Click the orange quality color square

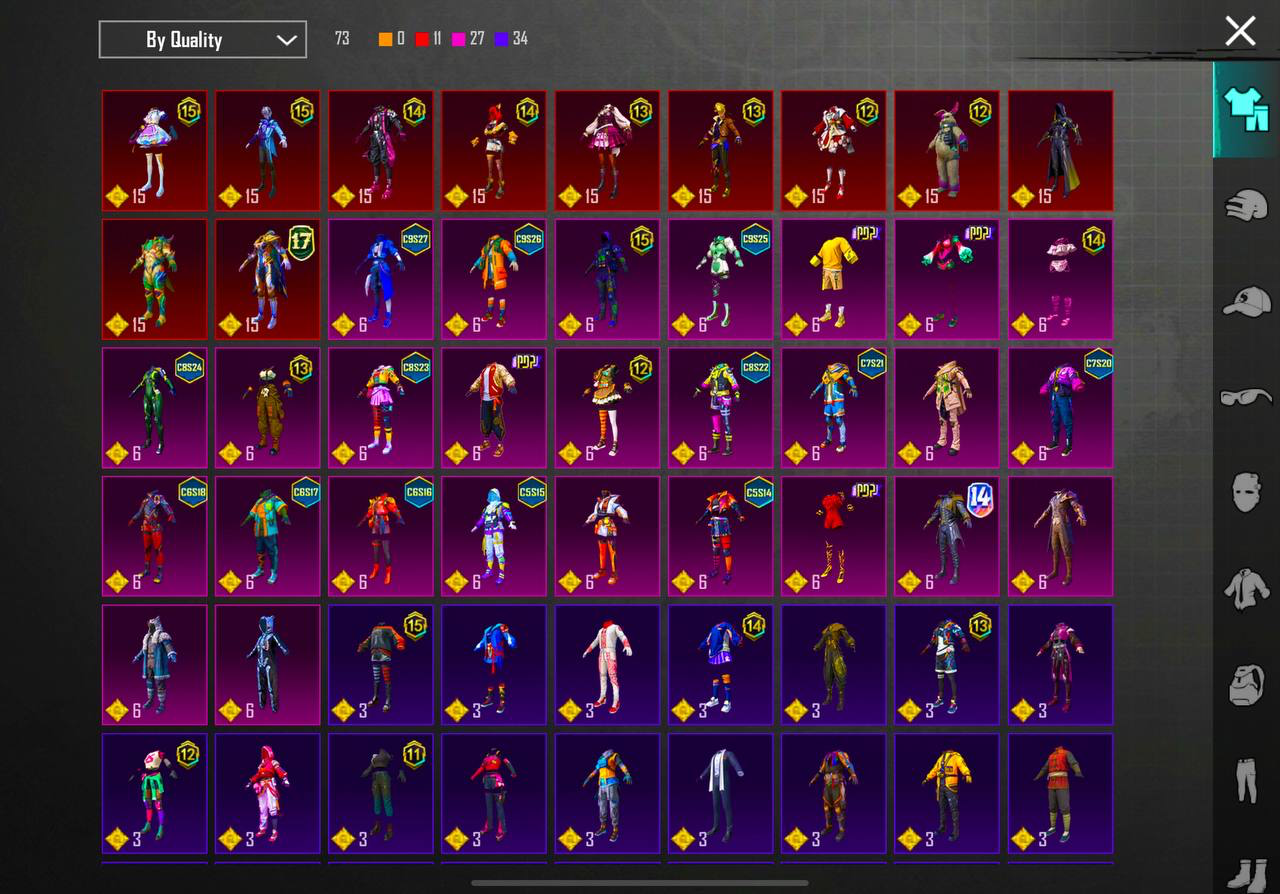coord(386,40)
